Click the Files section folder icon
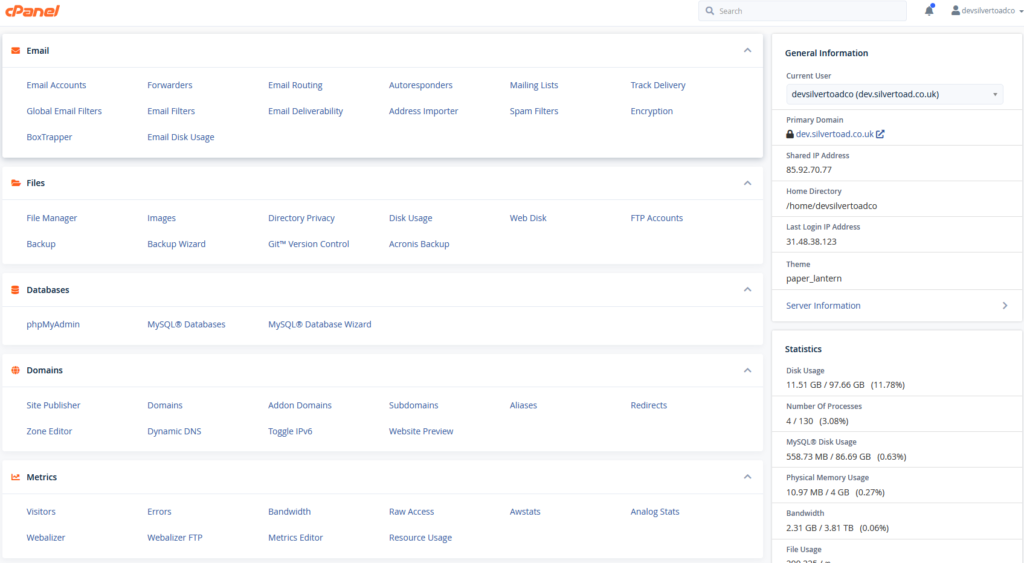The width and height of the screenshot is (1024, 563). pyautogui.click(x=15, y=183)
